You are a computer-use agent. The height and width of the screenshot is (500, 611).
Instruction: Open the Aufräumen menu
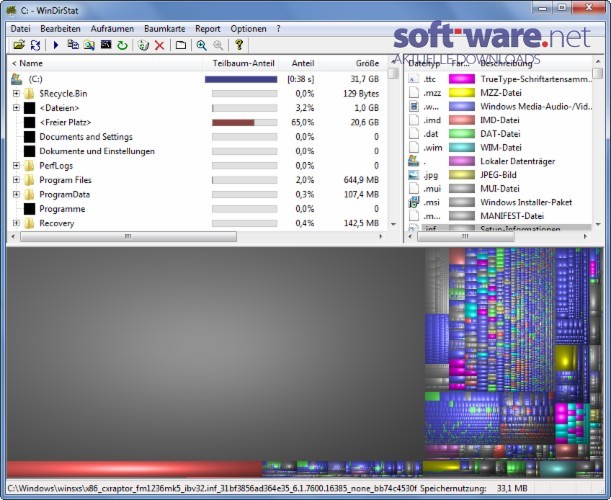(x=112, y=29)
